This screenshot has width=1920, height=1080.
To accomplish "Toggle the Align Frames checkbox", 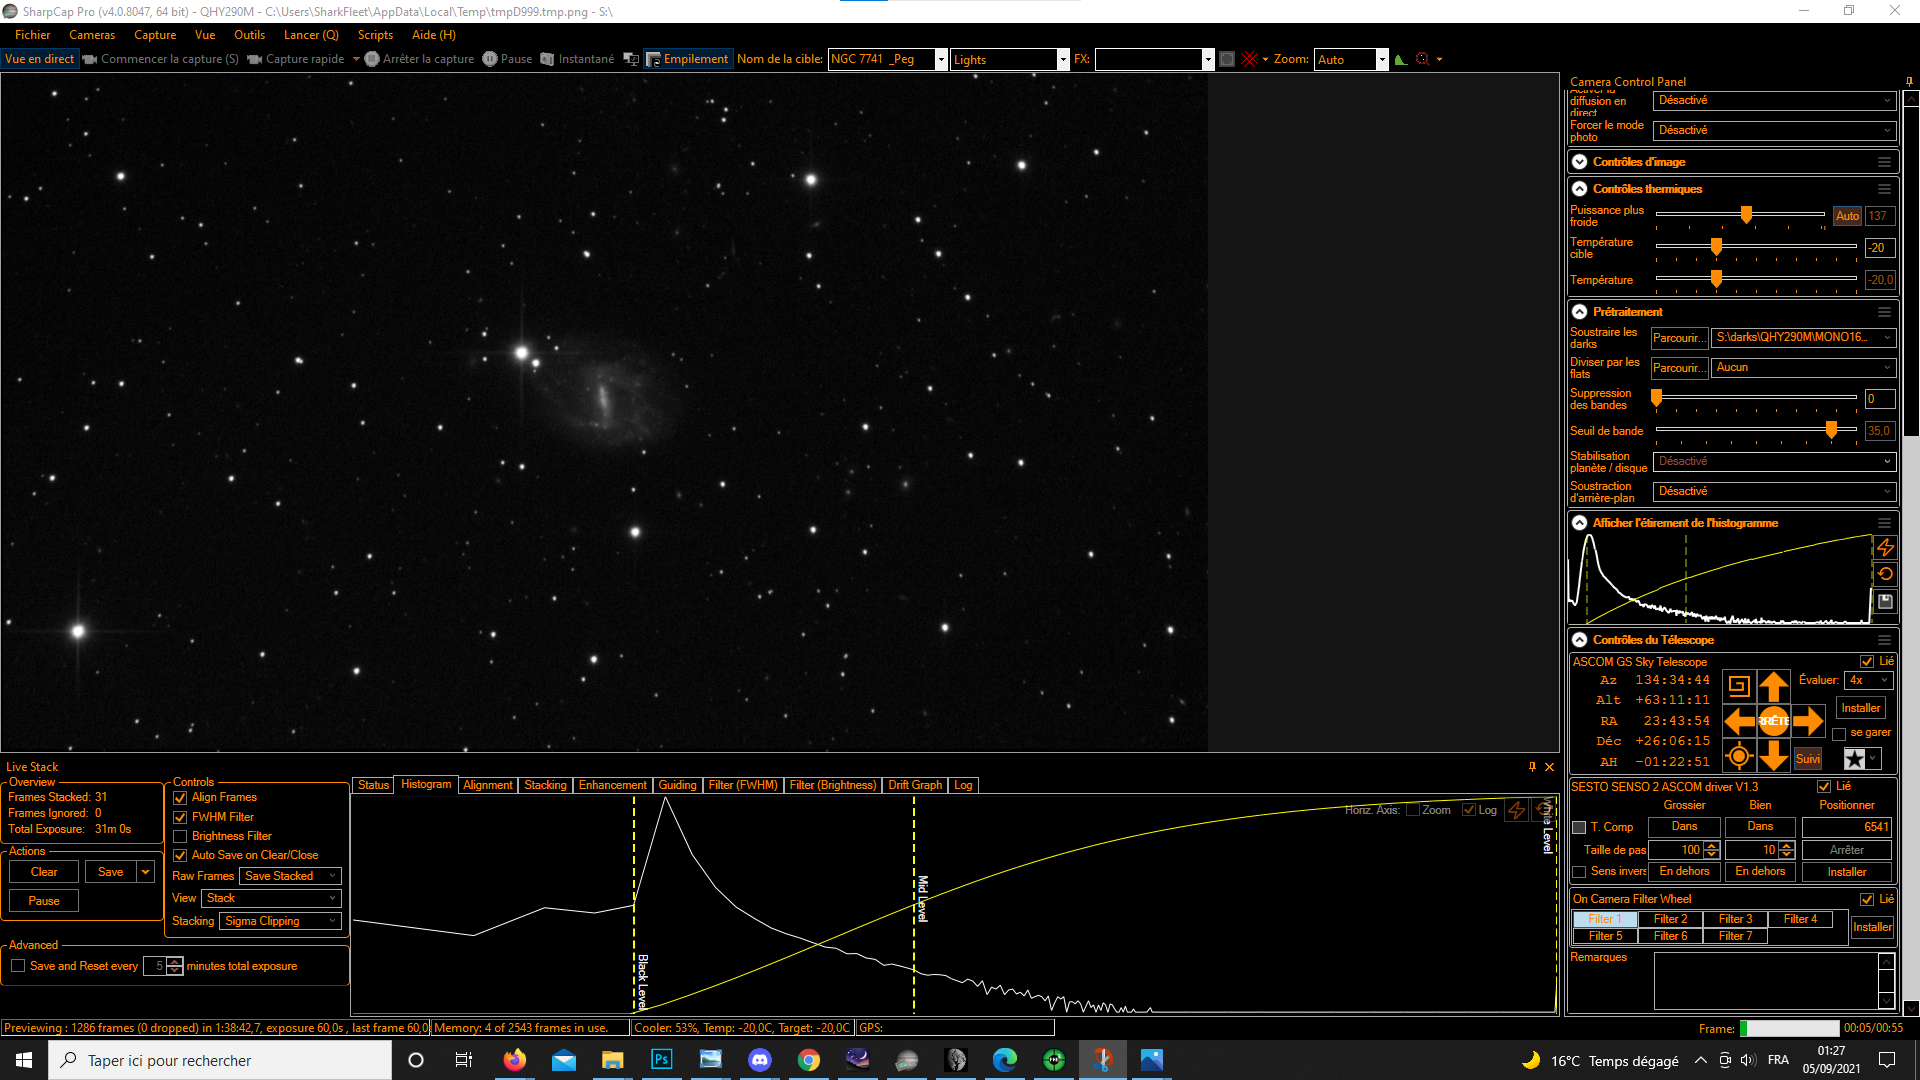I will coord(180,798).
